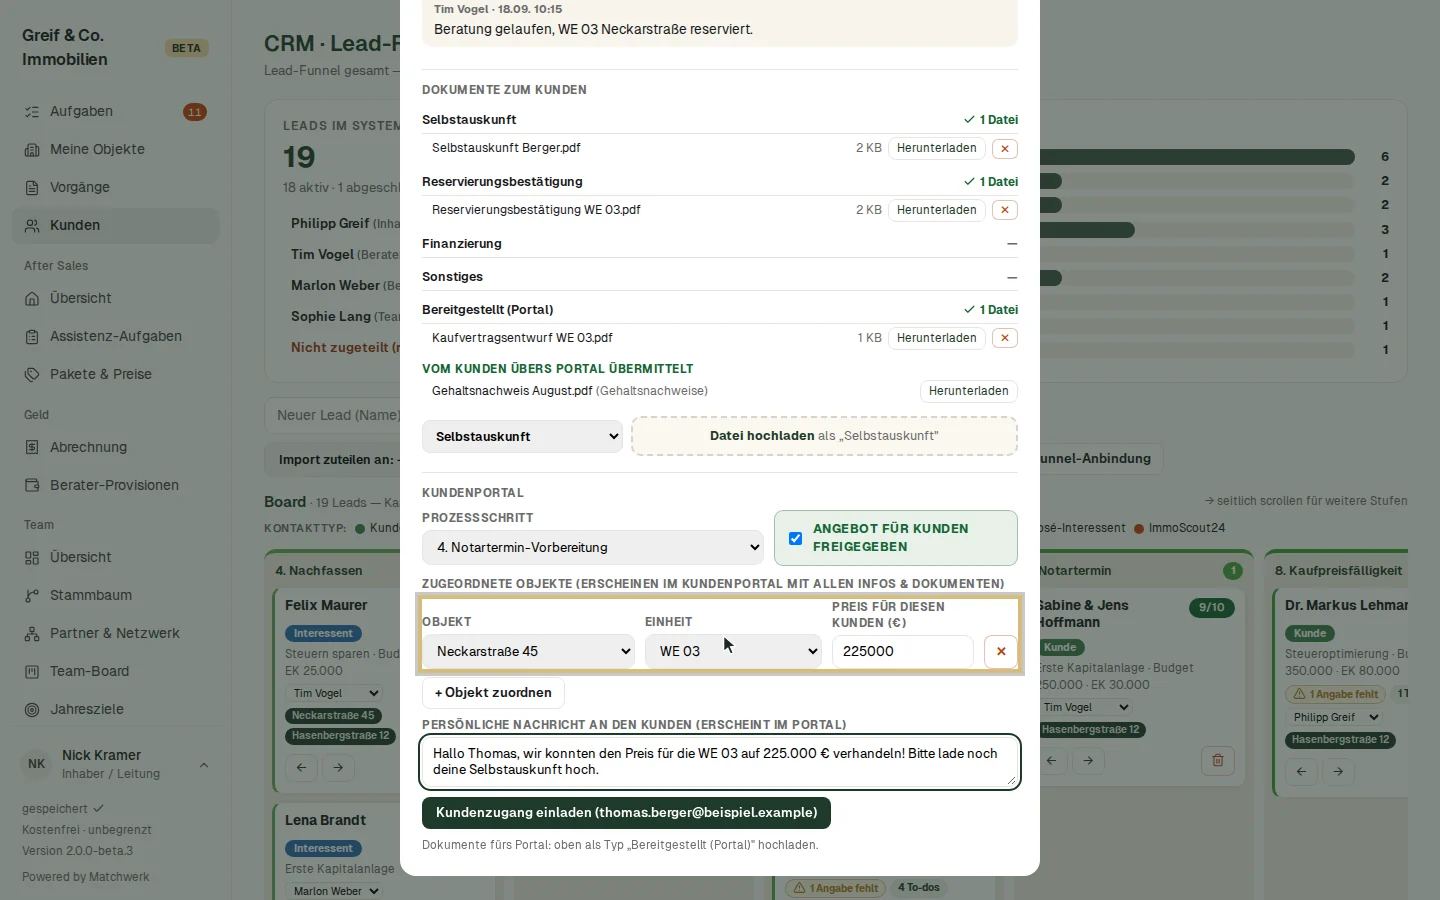
Task: Expand the Nick Kramer account menu
Action: tap(115, 765)
